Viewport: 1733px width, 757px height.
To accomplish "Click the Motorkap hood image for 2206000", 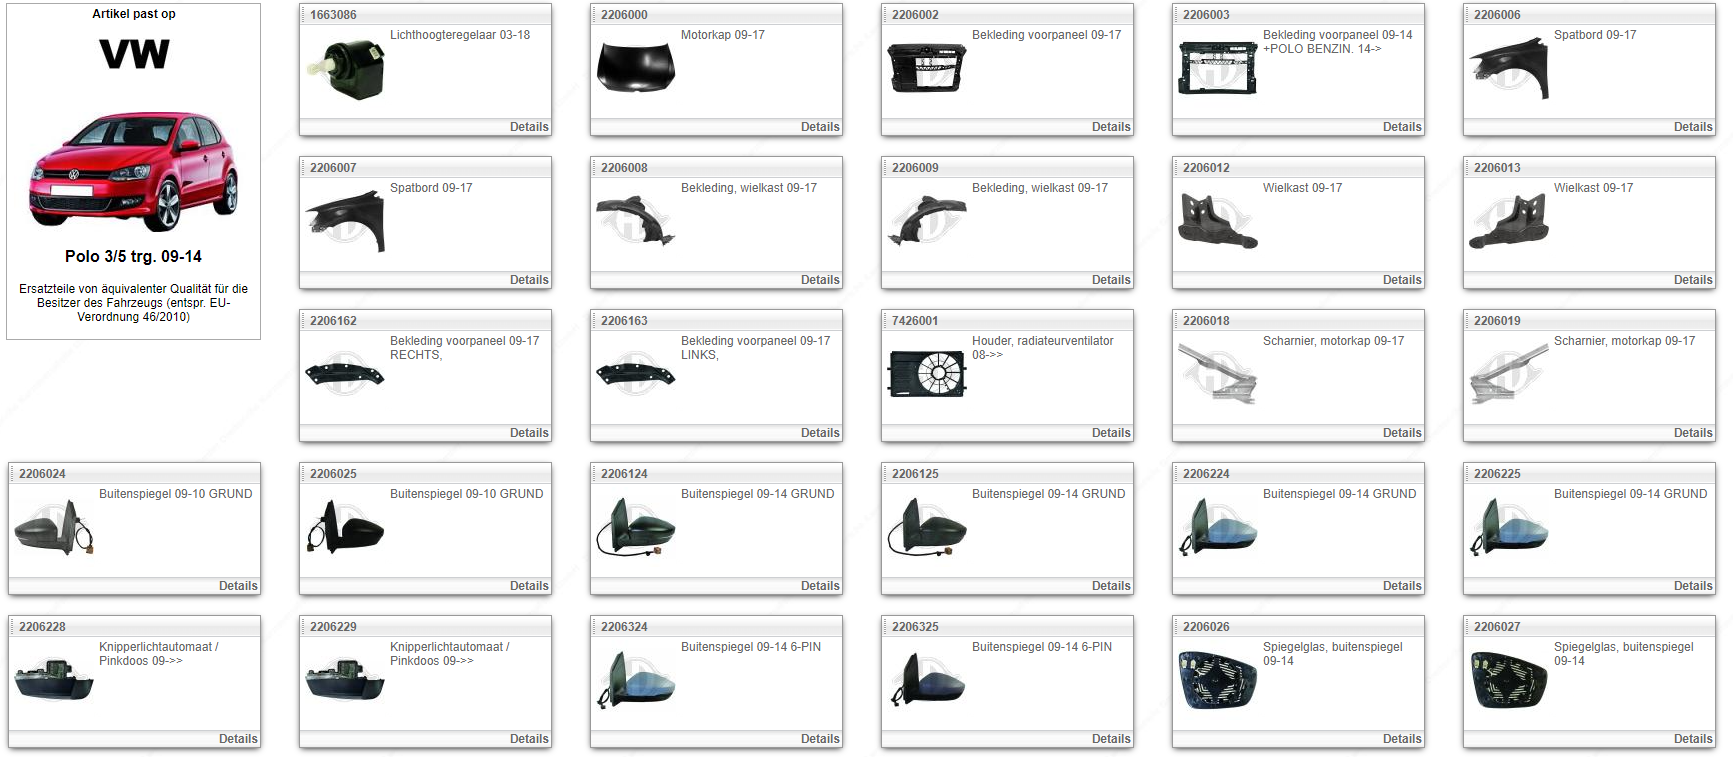I will tap(636, 68).
